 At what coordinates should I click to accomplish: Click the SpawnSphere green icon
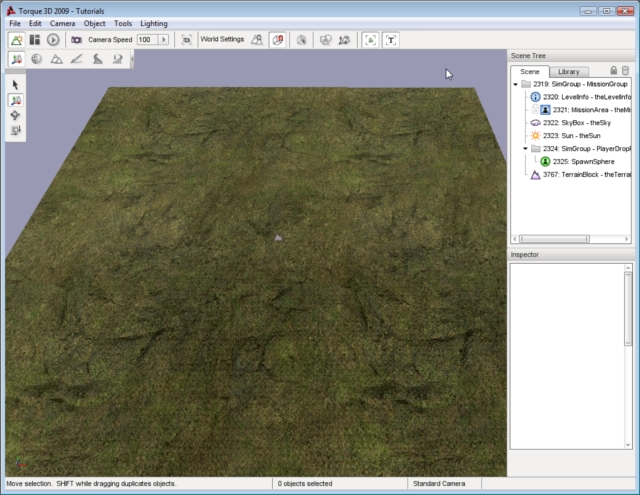pyautogui.click(x=545, y=161)
